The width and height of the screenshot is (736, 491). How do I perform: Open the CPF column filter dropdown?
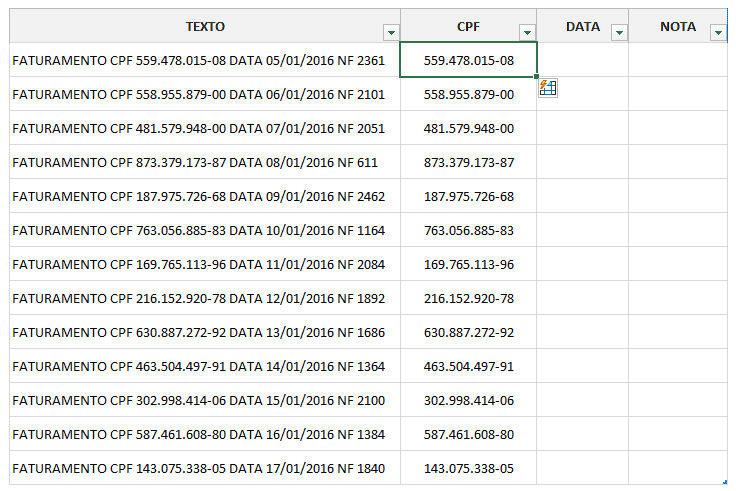pos(527,32)
